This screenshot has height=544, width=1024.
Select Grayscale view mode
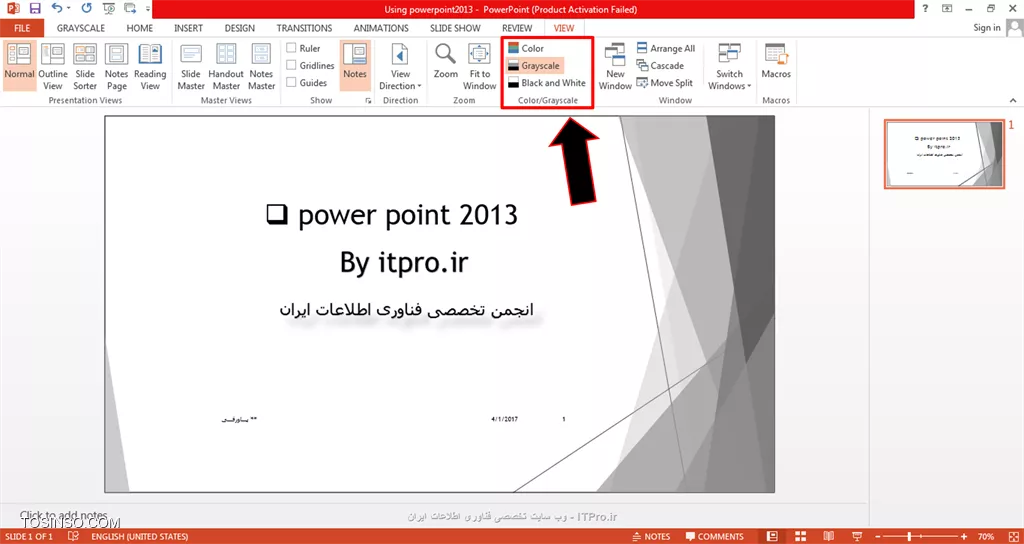click(534, 66)
